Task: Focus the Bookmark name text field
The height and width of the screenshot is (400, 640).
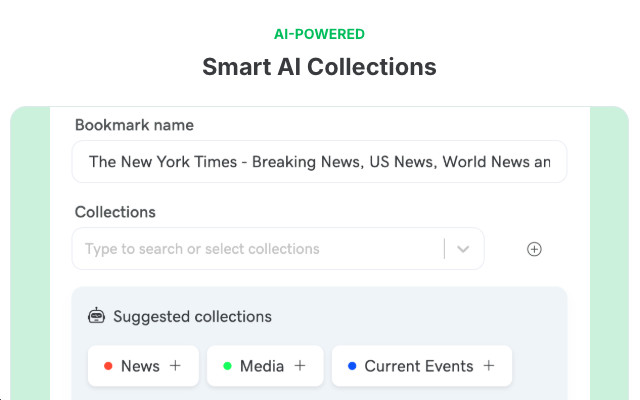Action: (x=319, y=162)
